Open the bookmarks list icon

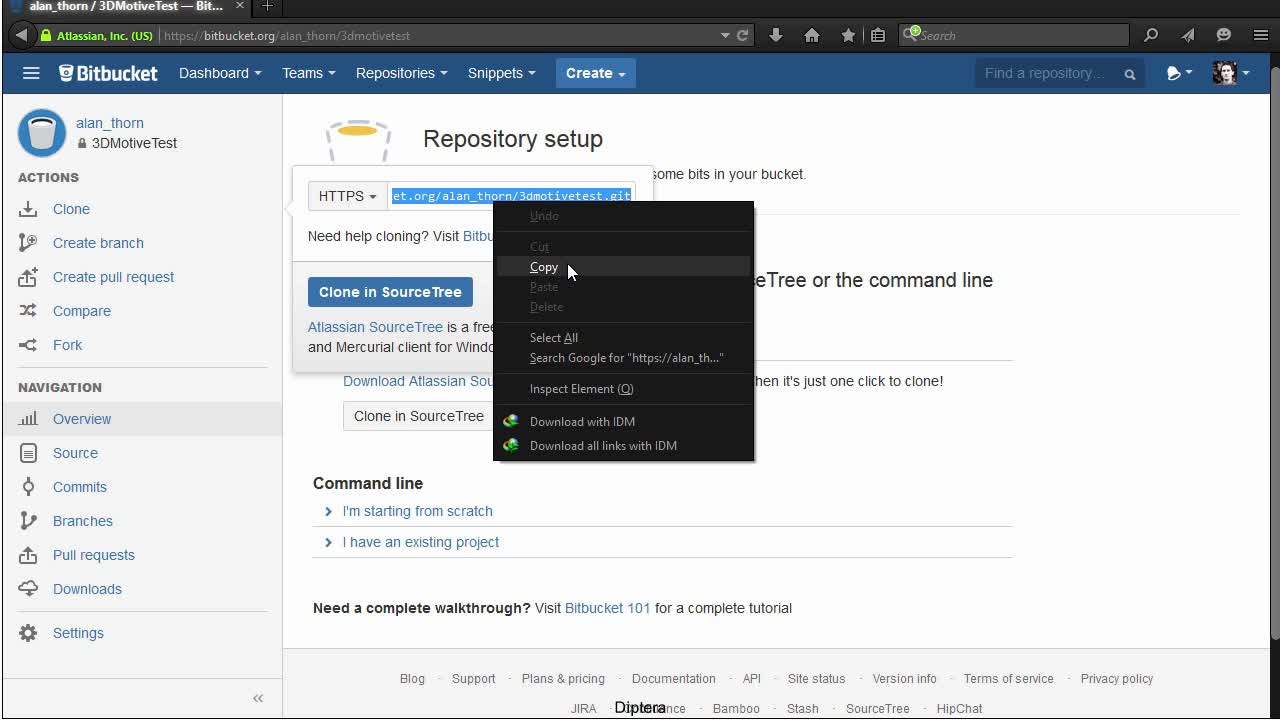click(x=878, y=35)
